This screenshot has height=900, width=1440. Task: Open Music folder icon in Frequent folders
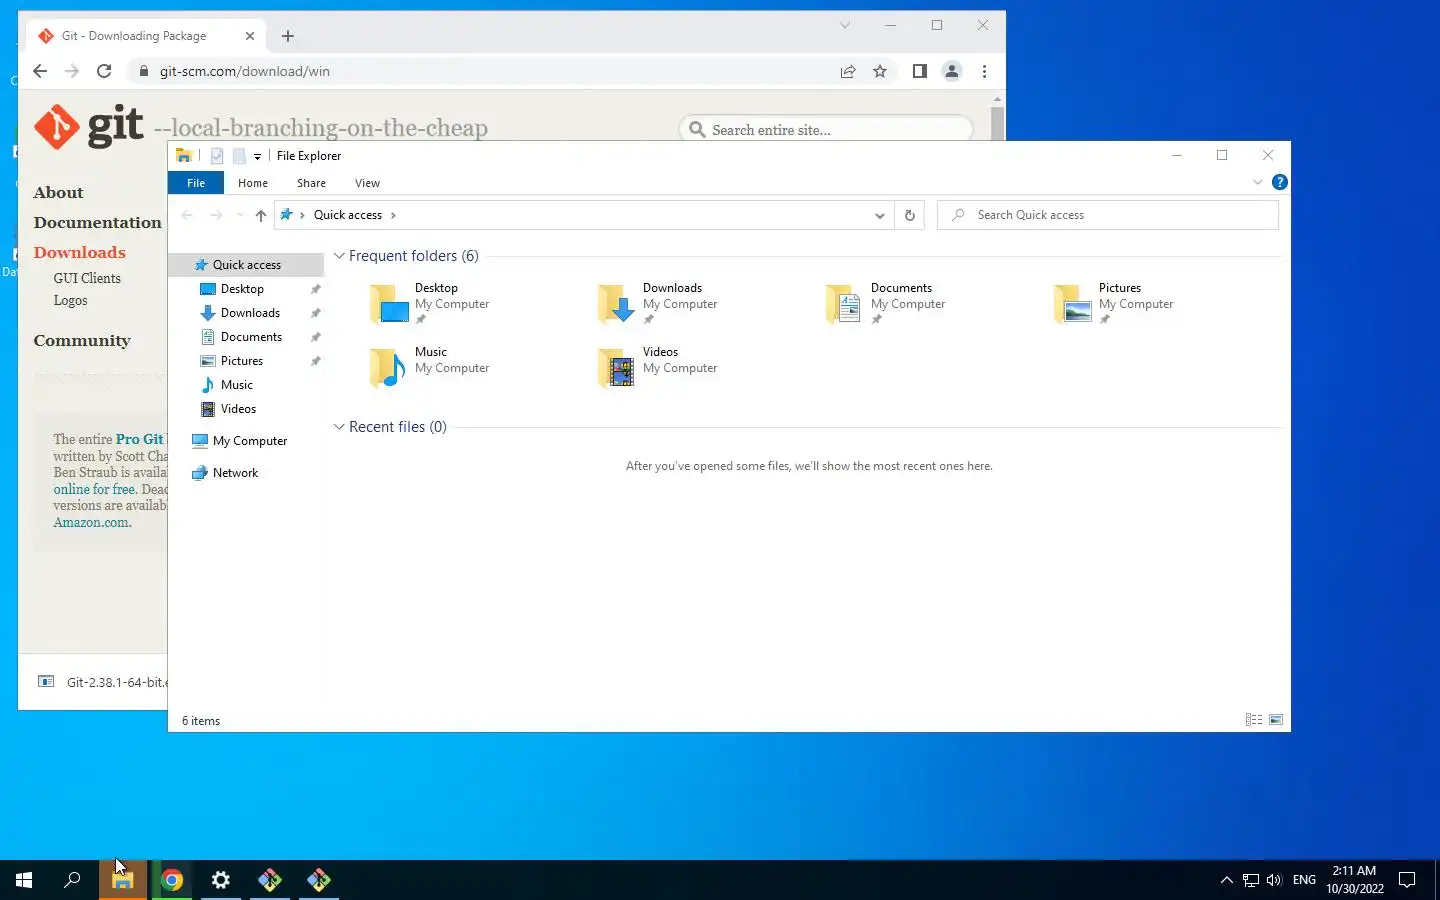click(x=389, y=368)
